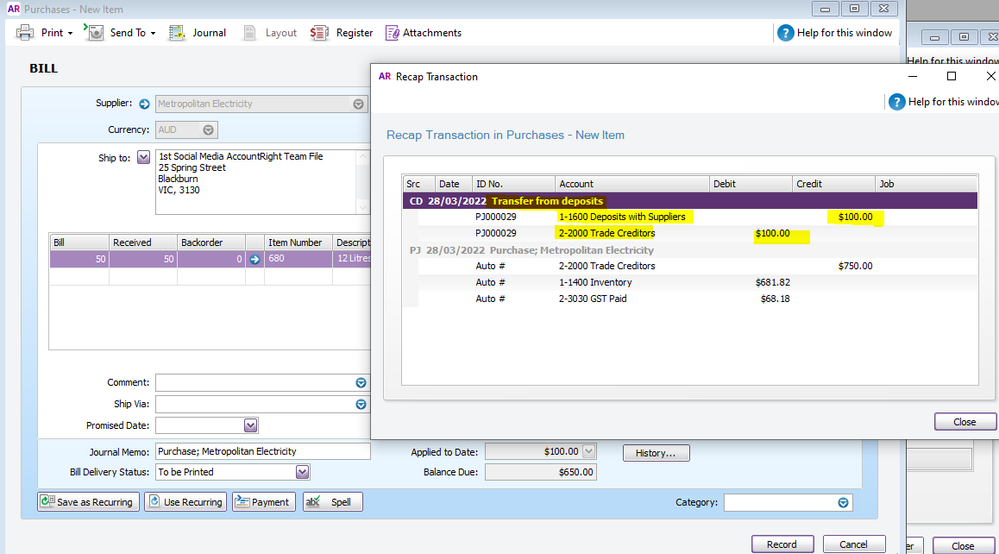Click the Use Recurring button
The image size is (999, 554).
(185, 502)
